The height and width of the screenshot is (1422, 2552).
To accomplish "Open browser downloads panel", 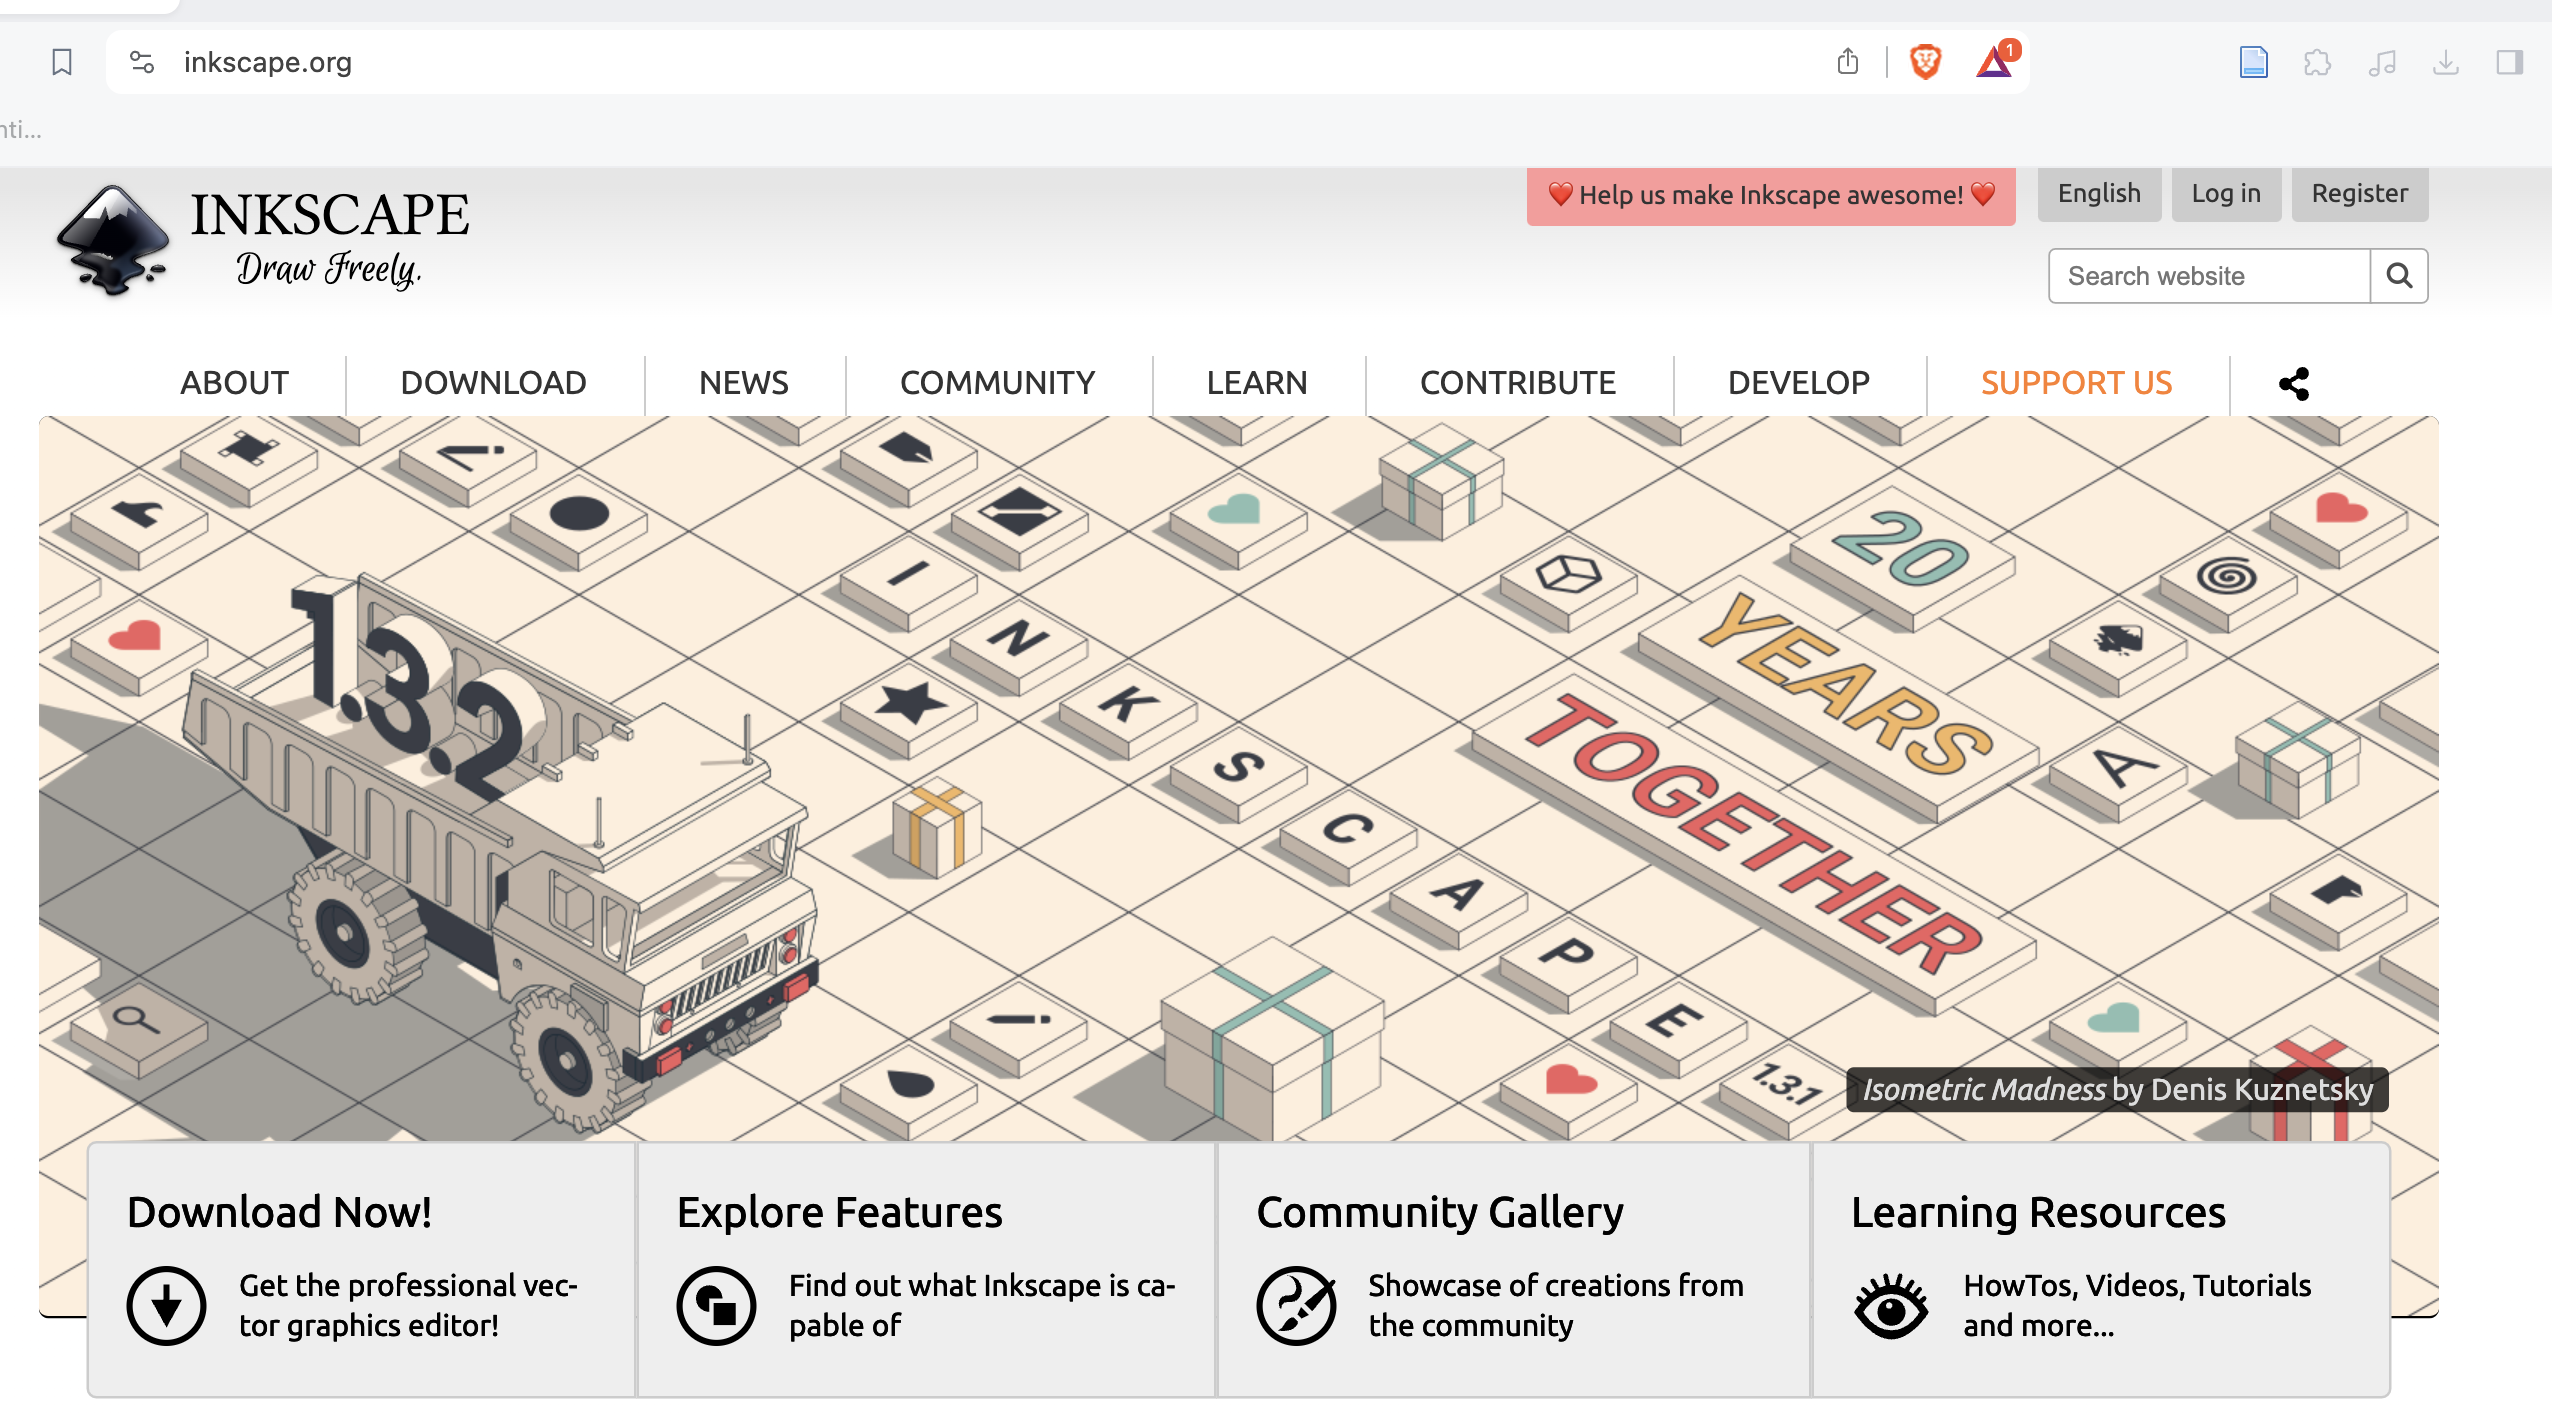I will (x=2445, y=62).
